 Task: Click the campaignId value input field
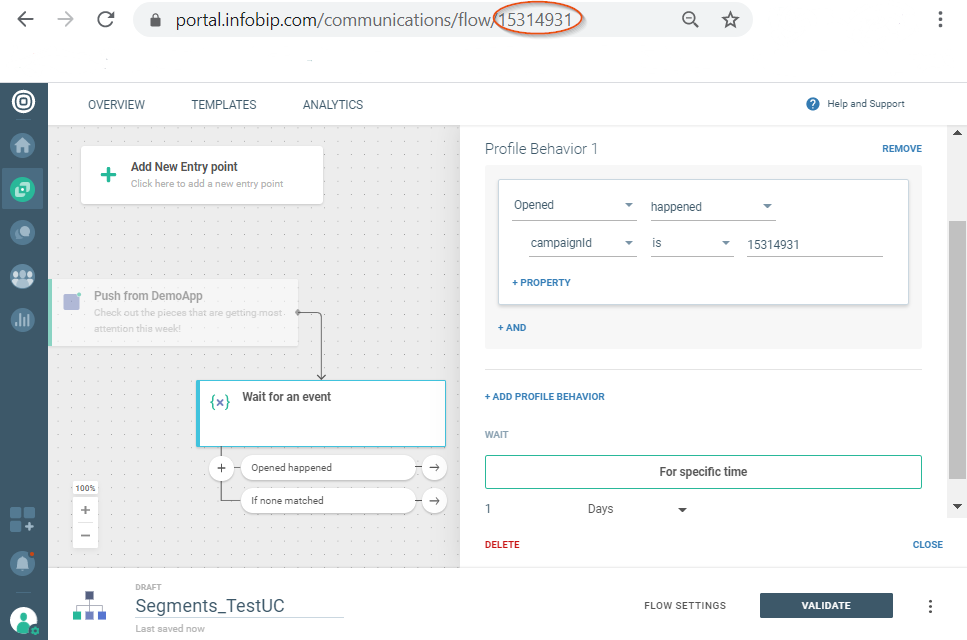coord(814,244)
